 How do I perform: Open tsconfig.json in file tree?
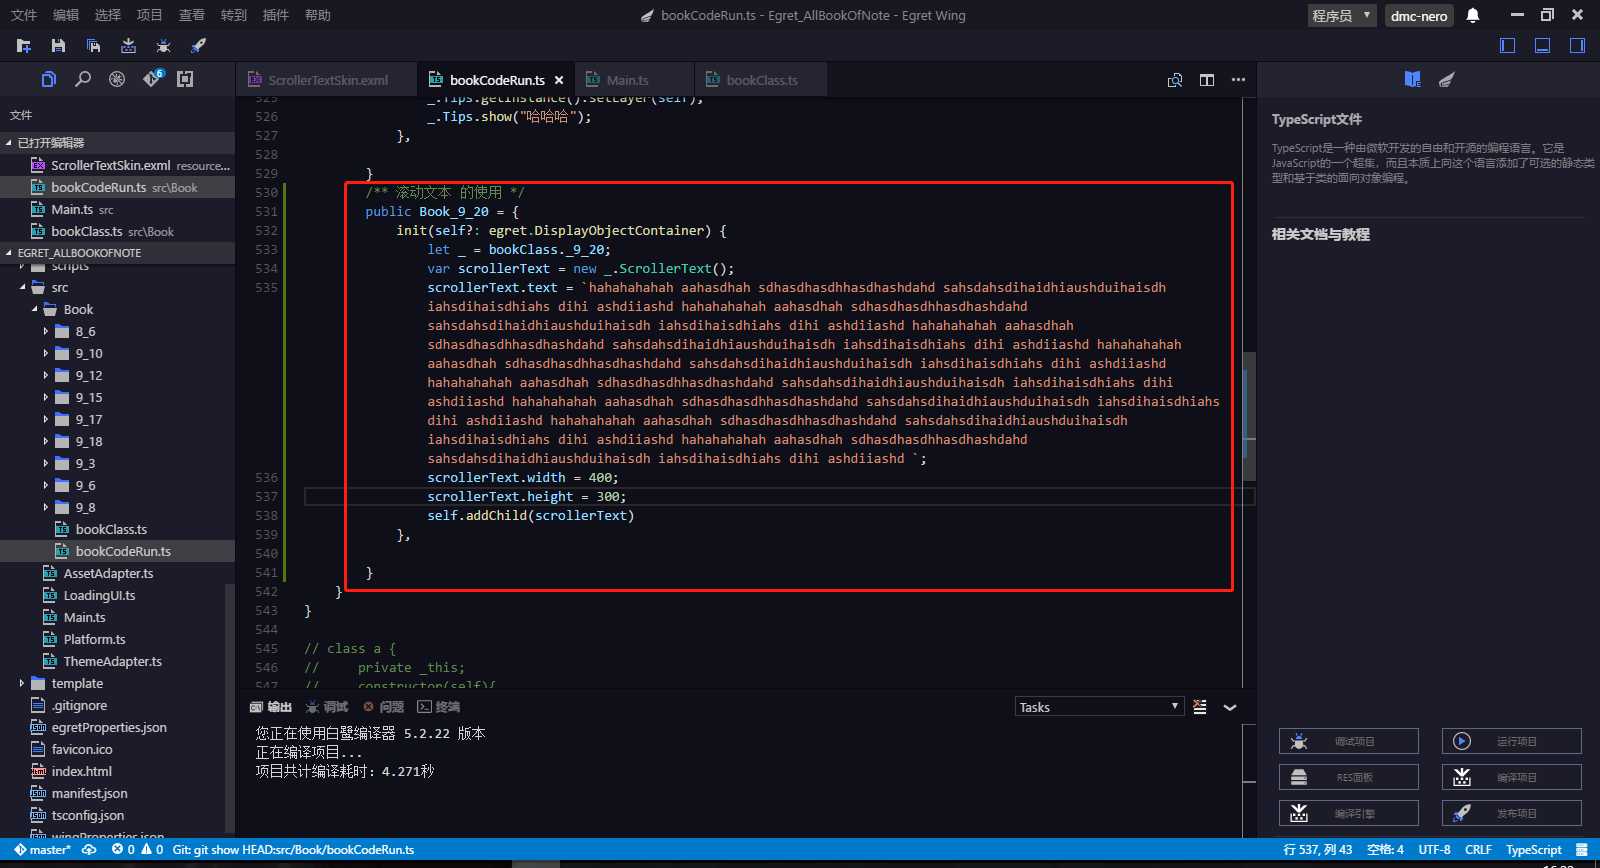[x=88, y=815]
